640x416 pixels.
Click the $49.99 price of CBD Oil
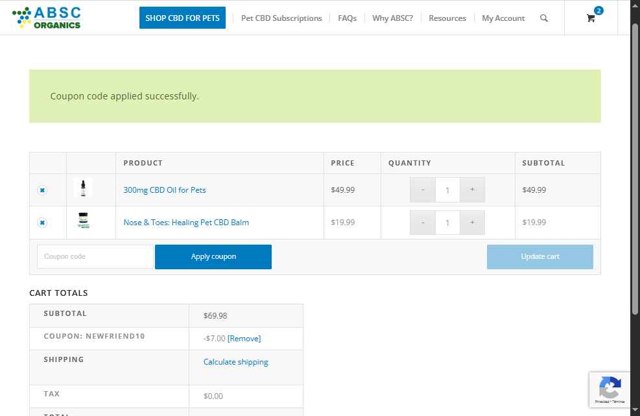[342, 190]
